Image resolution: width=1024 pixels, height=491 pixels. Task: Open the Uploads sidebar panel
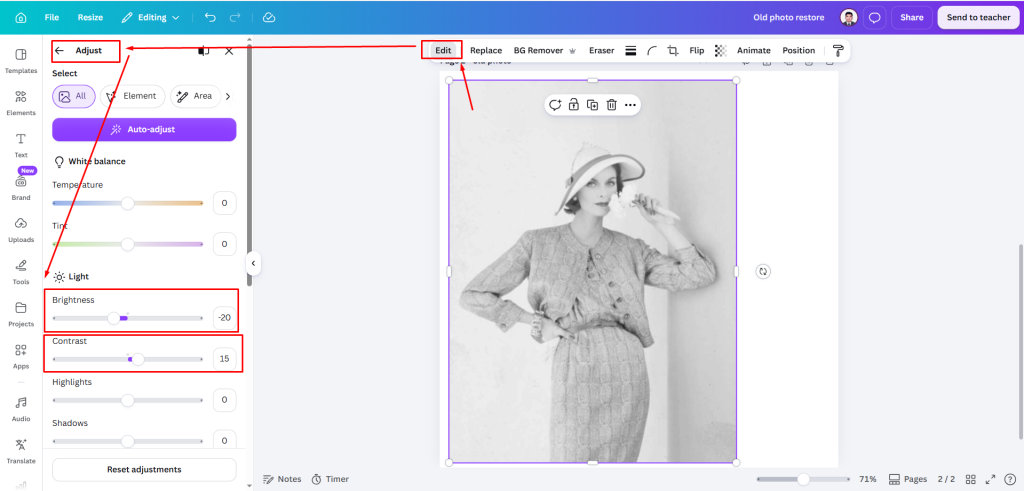pyautogui.click(x=21, y=230)
